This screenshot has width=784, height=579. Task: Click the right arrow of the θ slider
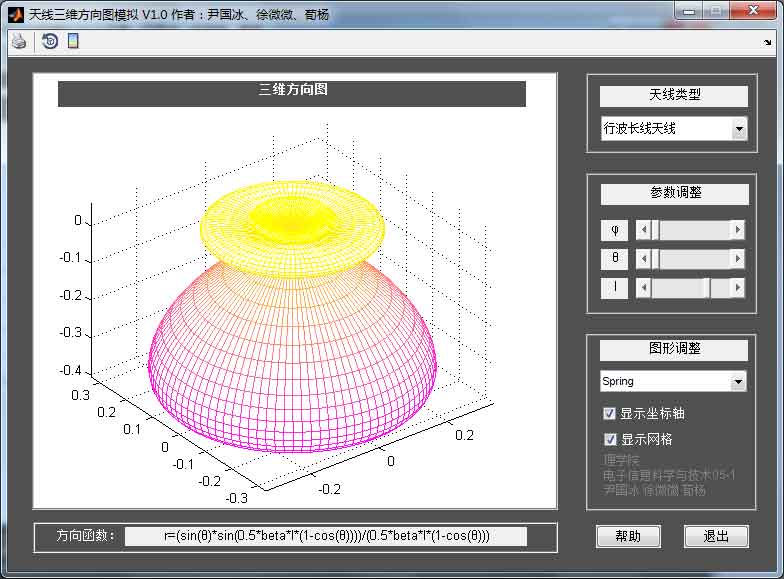pos(738,258)
